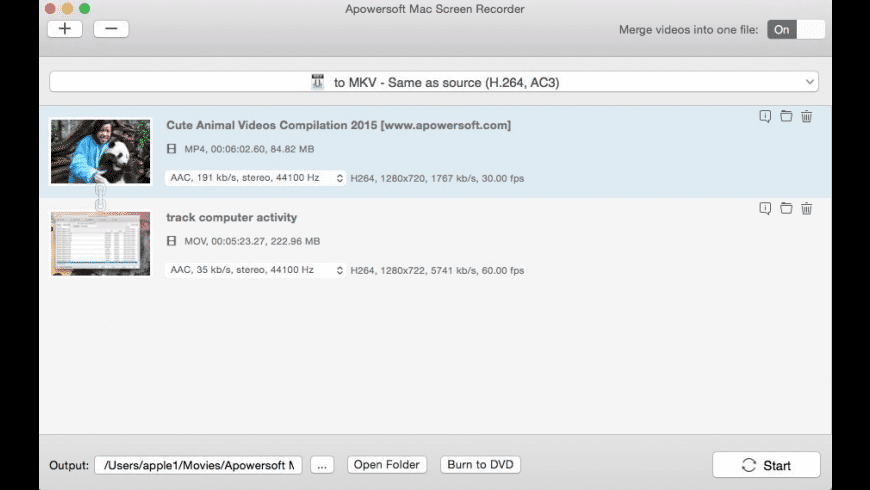Select title Cute Animal Videos Compilation 2015

(338, 125)
